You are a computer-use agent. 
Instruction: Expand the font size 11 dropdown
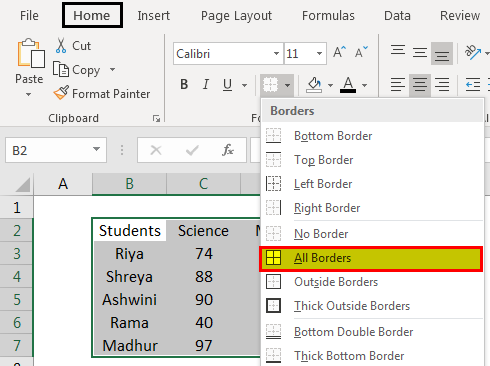click(x=319, y=53)
